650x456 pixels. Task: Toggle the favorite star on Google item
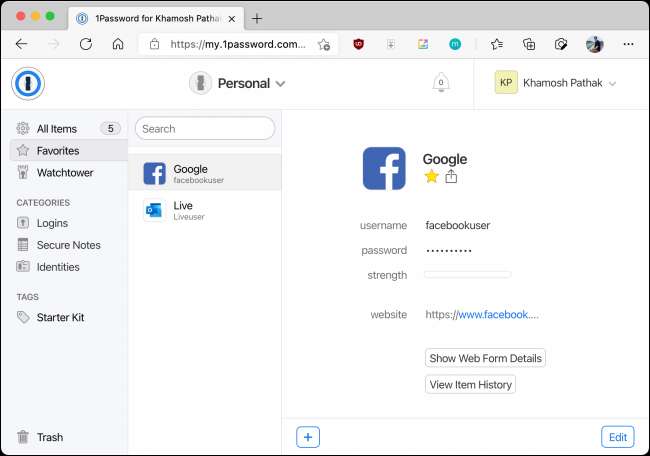click(x=432, y=177)
